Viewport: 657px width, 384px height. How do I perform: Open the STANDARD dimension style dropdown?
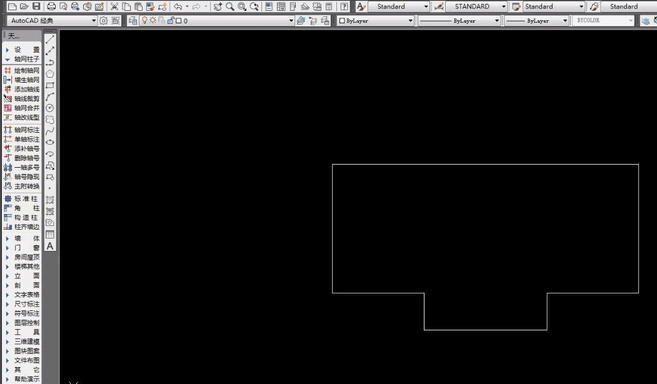[476, 6]
